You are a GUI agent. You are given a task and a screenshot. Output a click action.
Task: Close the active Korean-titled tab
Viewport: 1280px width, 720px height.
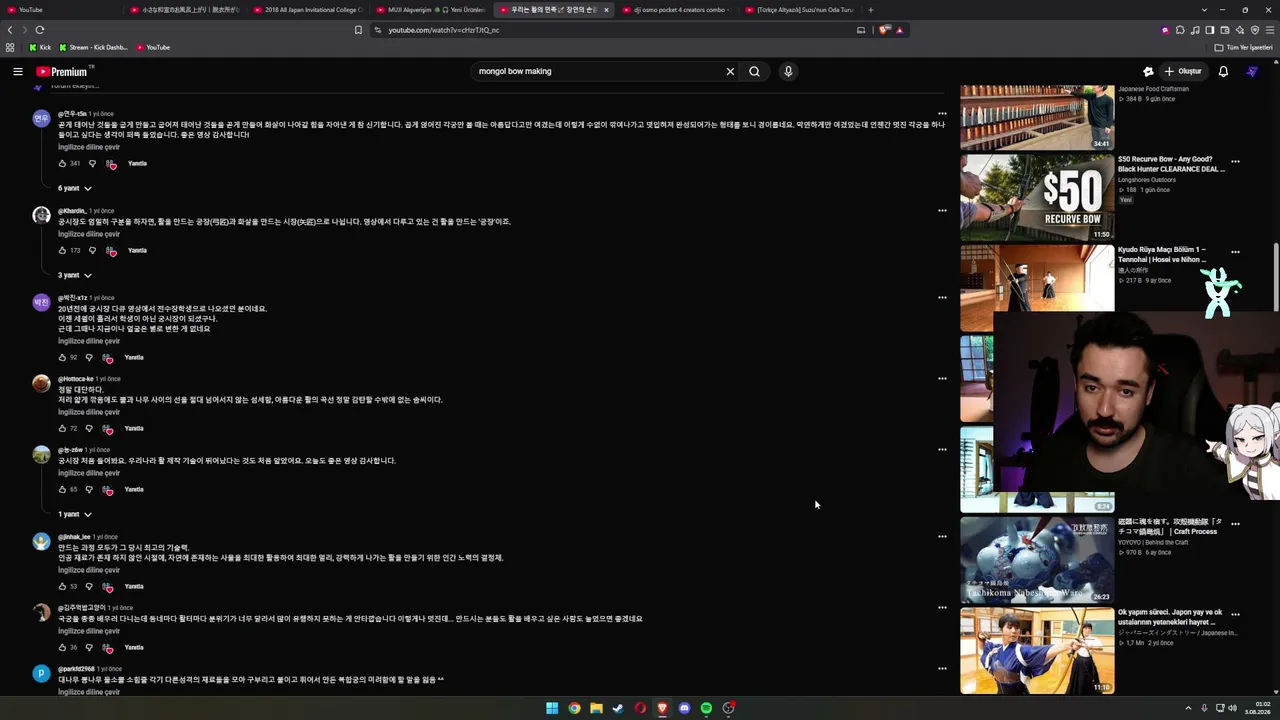pos(606,10)
